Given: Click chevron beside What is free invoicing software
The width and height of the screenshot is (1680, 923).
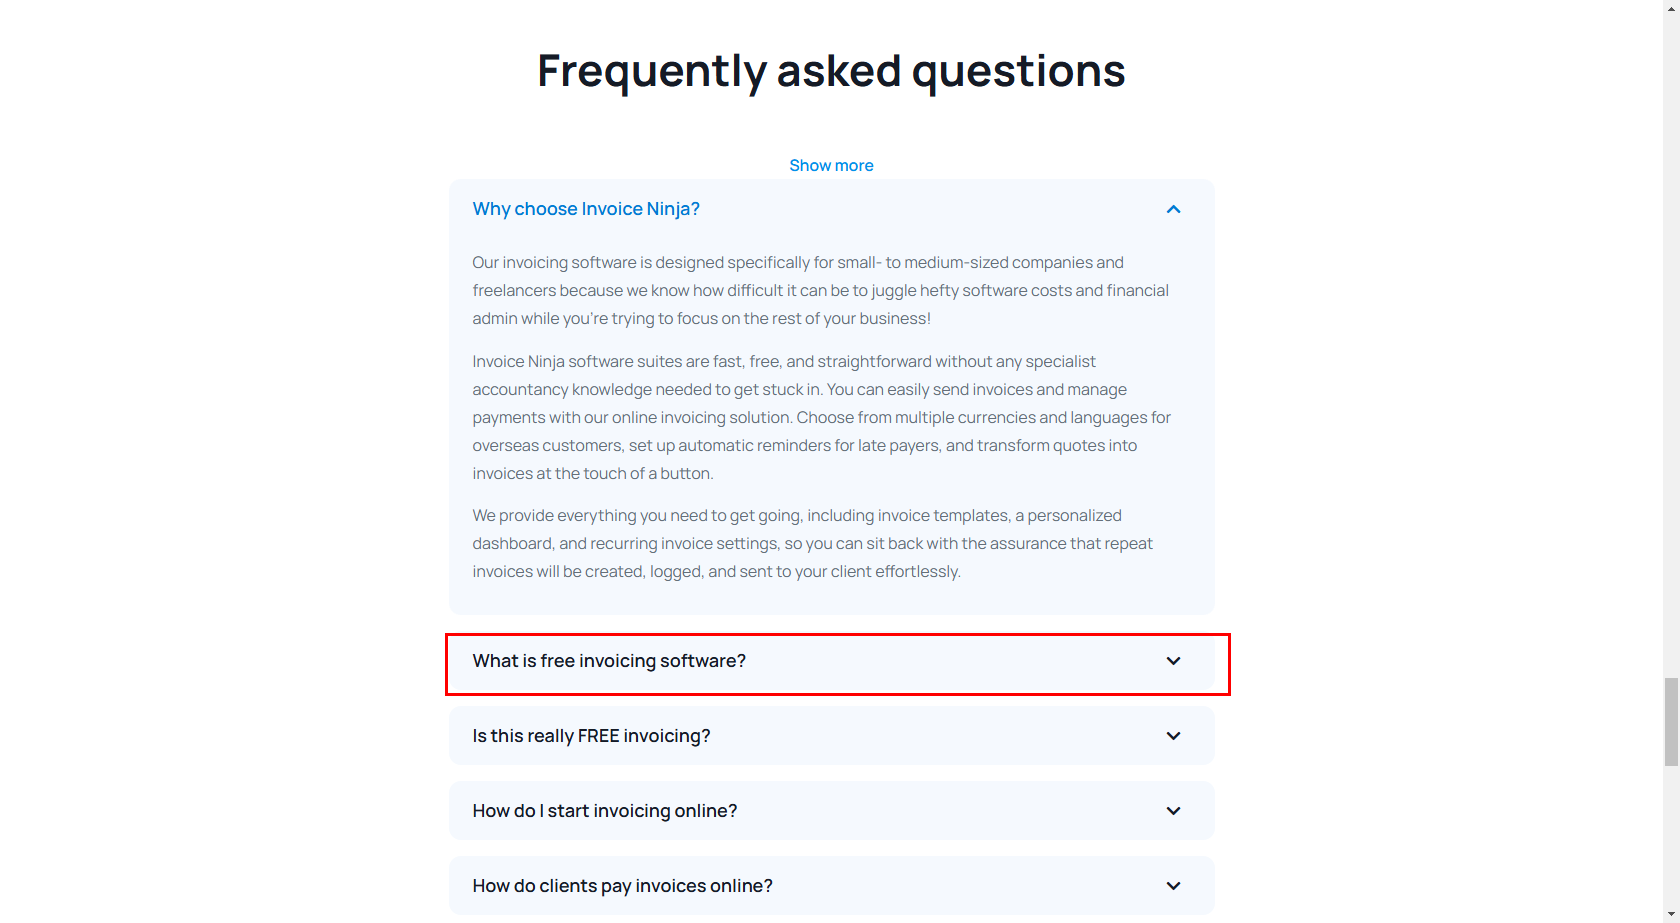Looking at the screenshot, I should (1173, 661).
